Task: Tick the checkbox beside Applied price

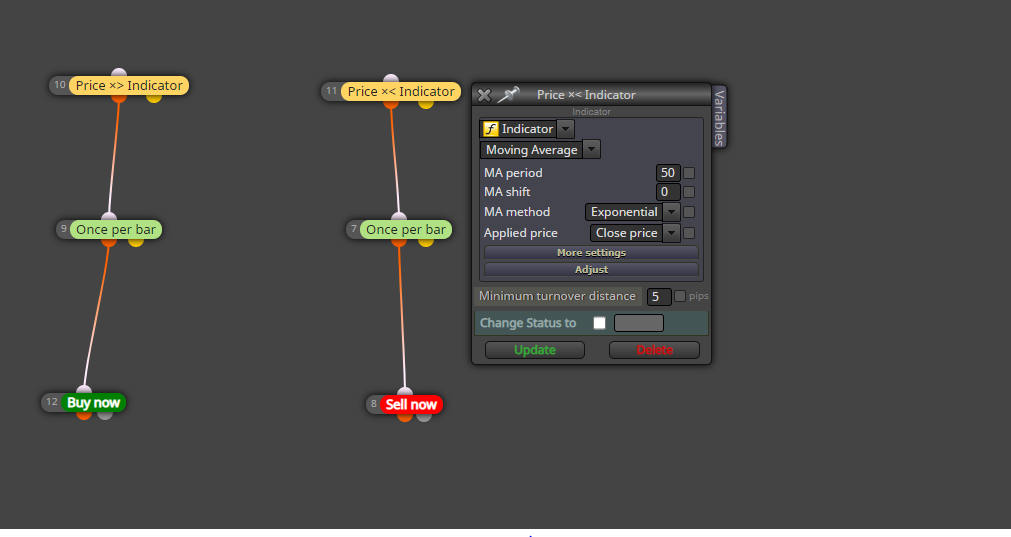Action: click(x=689, y=233)
